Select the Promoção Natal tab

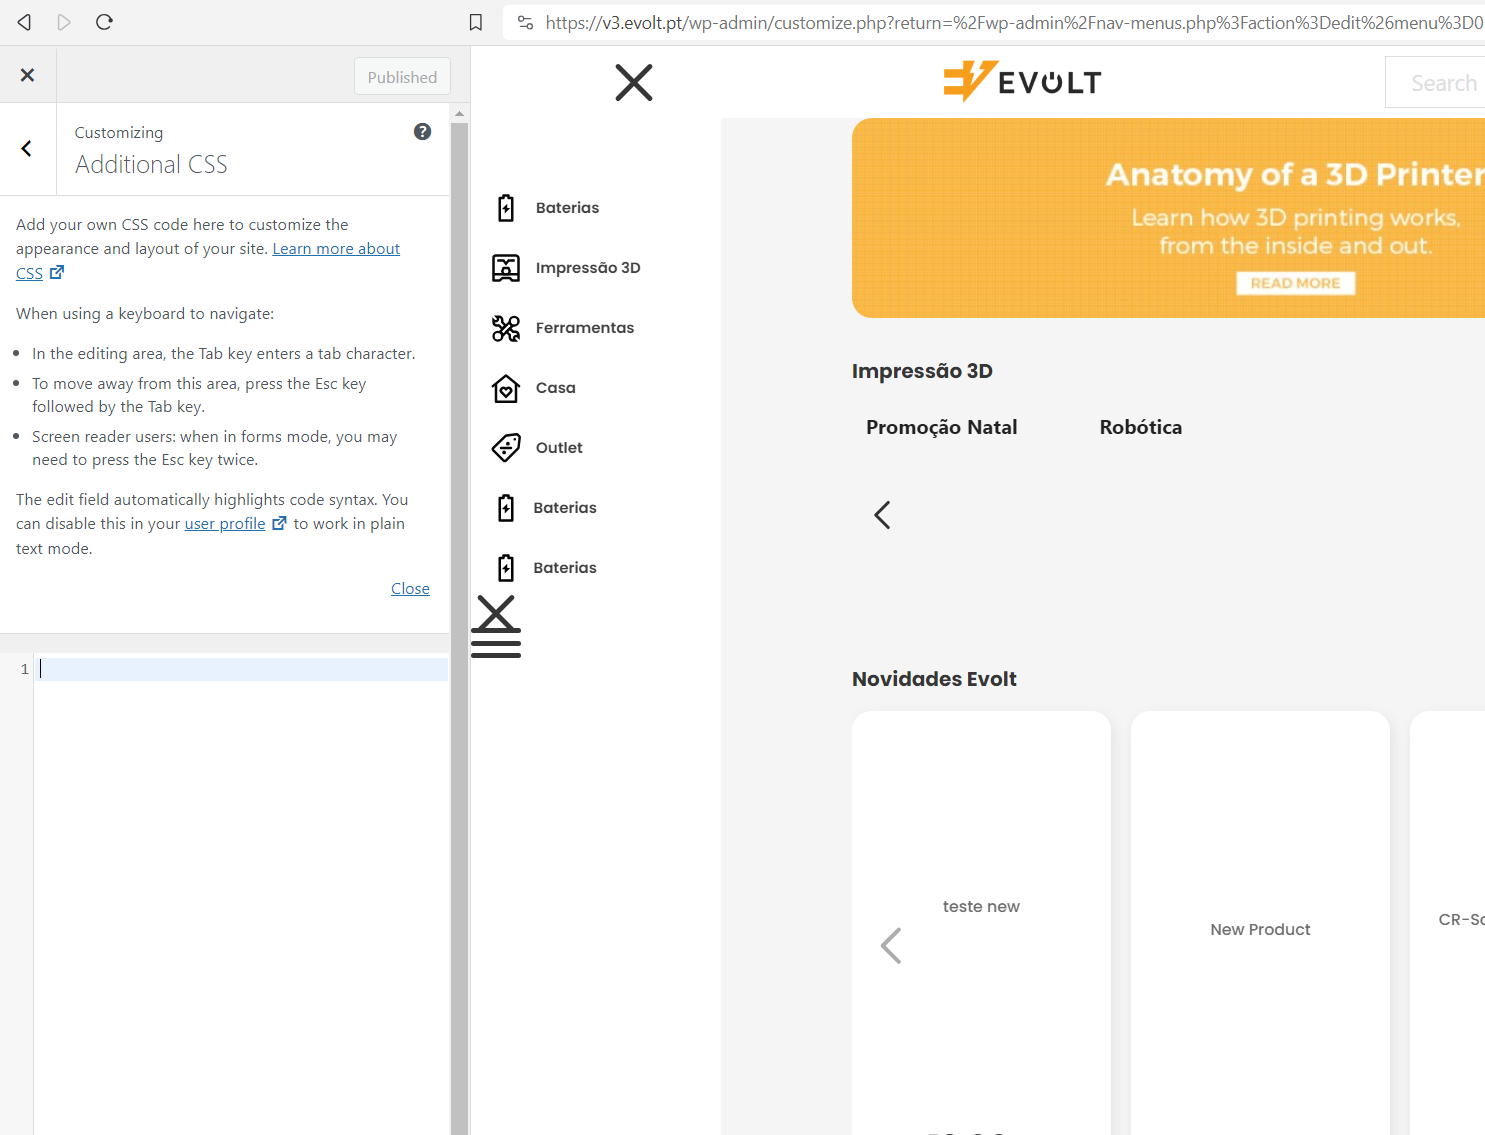click(x=941, y=427)
